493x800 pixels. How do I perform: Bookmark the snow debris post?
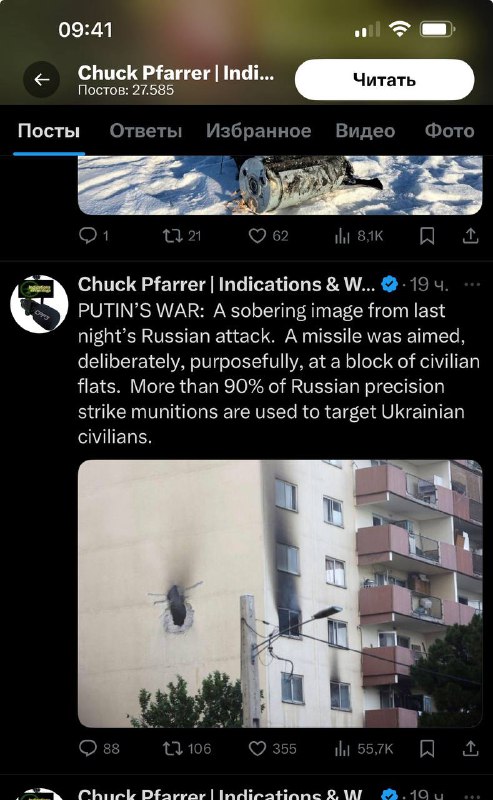pos(427,236)
